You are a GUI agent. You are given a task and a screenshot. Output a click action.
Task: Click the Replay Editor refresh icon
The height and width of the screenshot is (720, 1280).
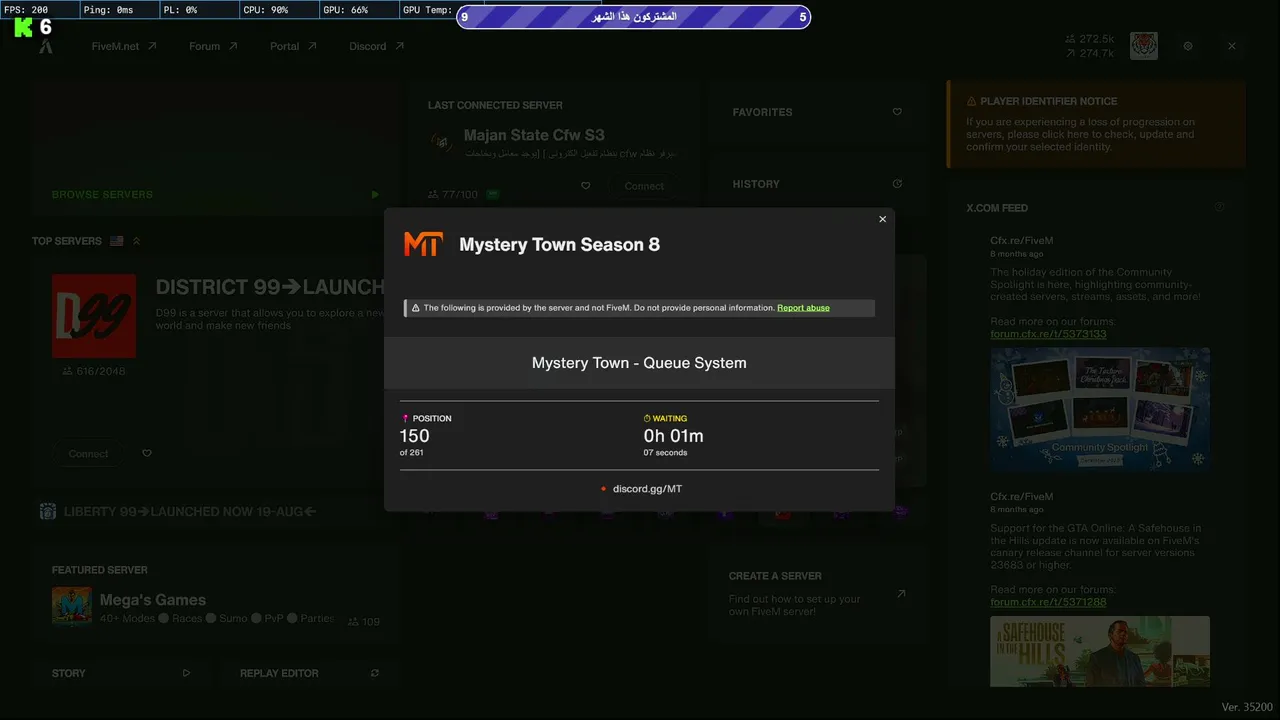(x=375, y=674)
